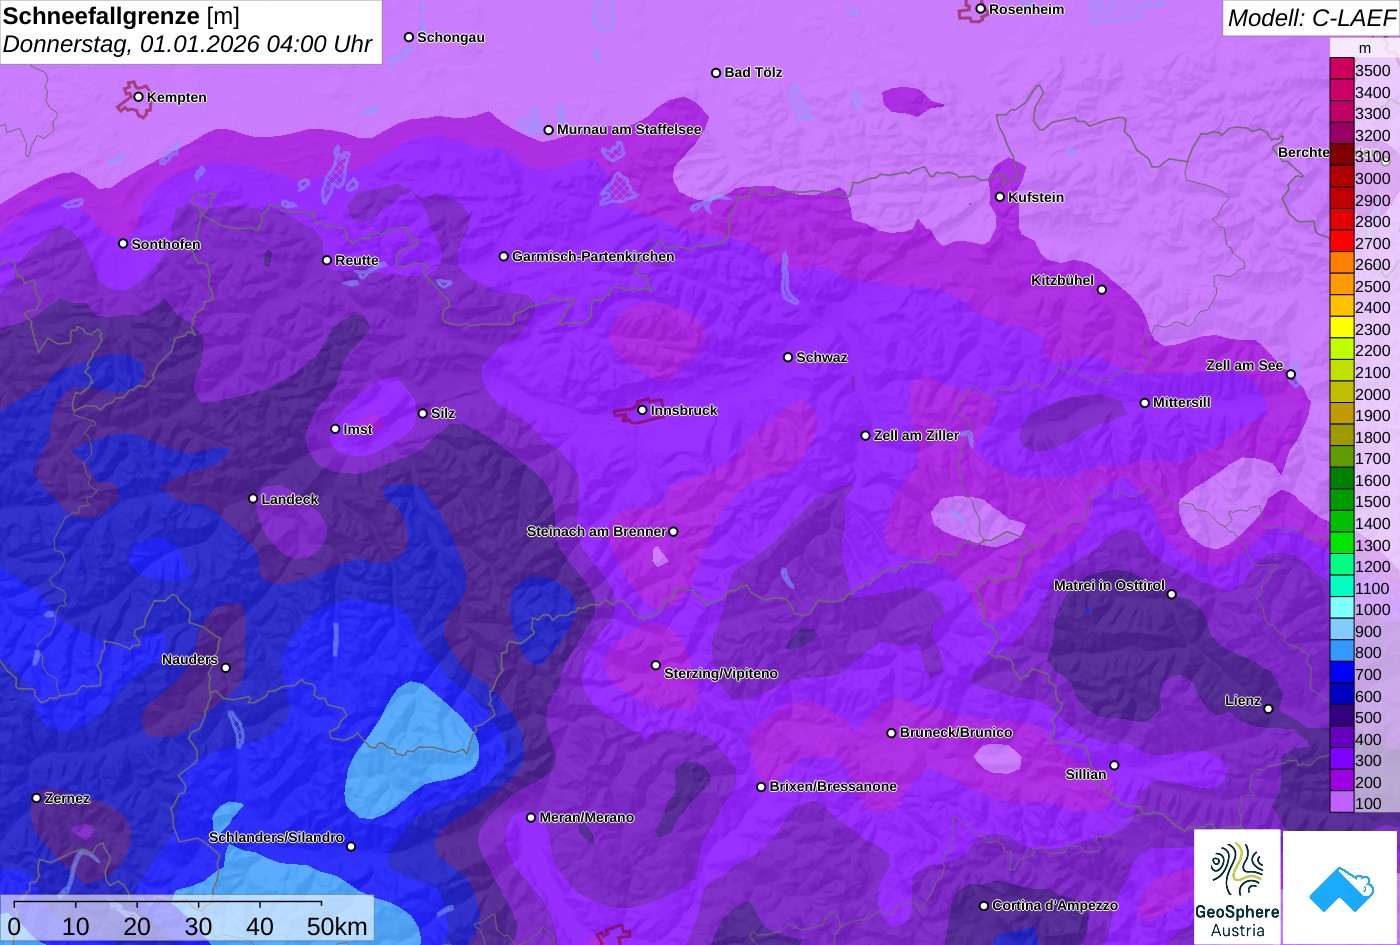Click the Schlanders/Silandro label
Screen dimensions: 1400x945
coord(276,837)
